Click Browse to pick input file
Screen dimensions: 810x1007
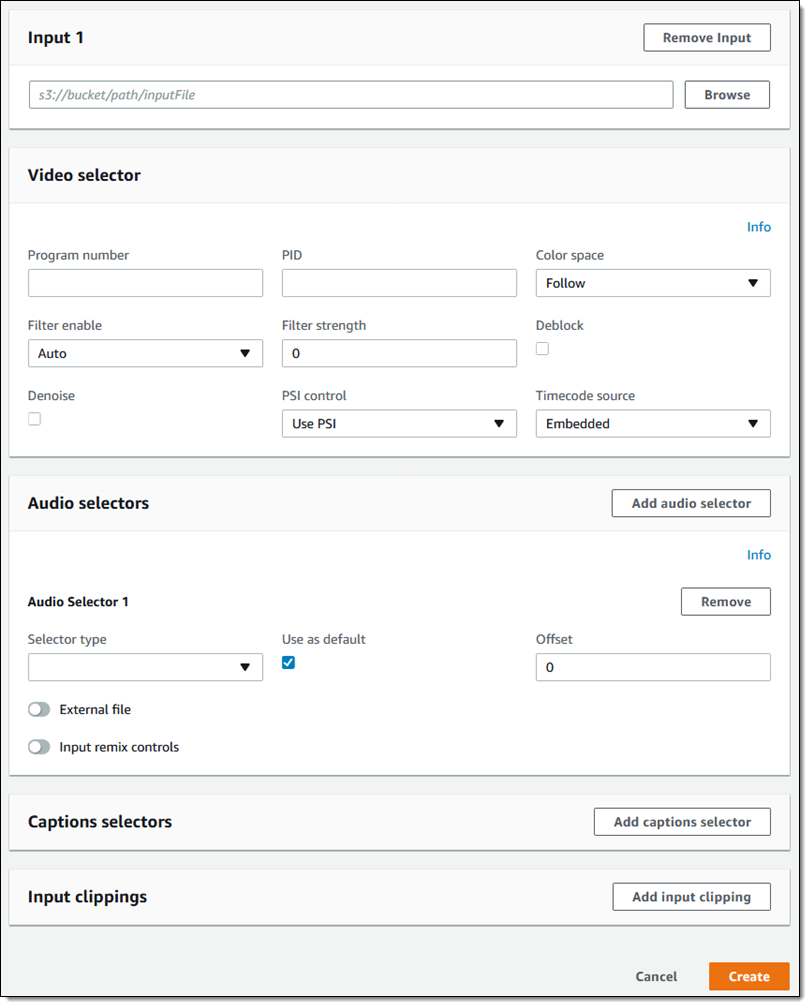coord(726,95)
